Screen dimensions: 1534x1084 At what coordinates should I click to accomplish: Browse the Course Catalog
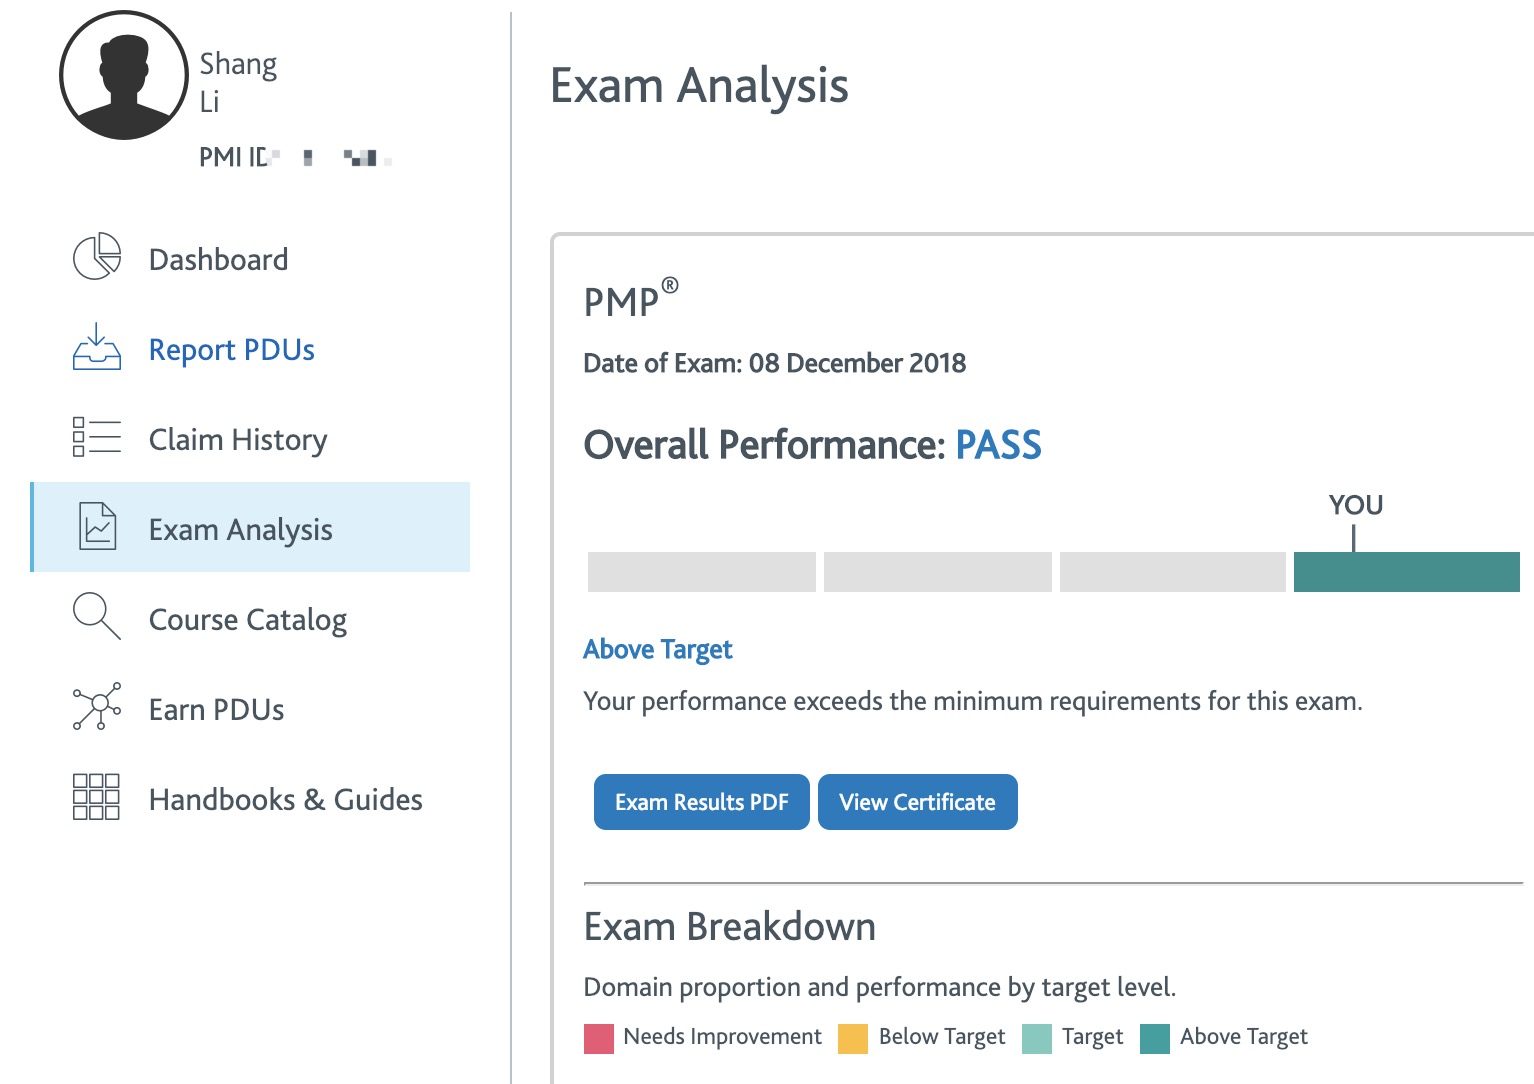point(248,620)
